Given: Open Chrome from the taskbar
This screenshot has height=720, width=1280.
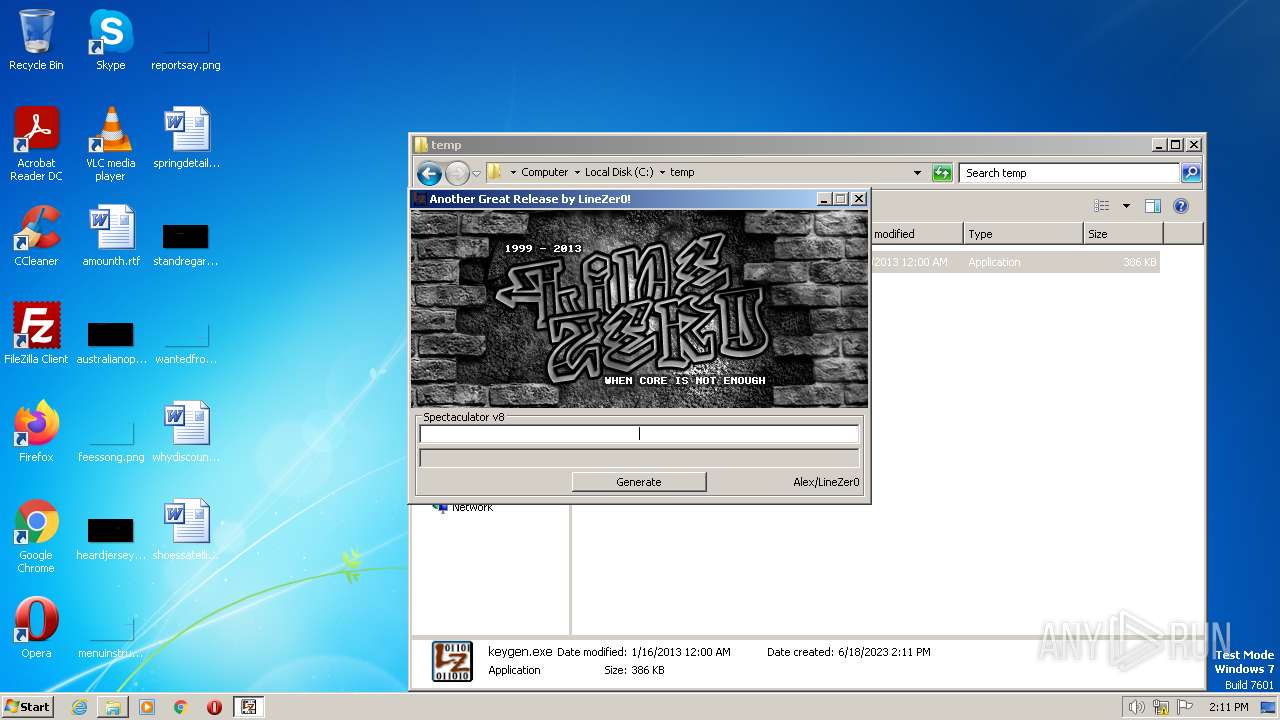Looking at the screenshot, I should pos(181,707).
